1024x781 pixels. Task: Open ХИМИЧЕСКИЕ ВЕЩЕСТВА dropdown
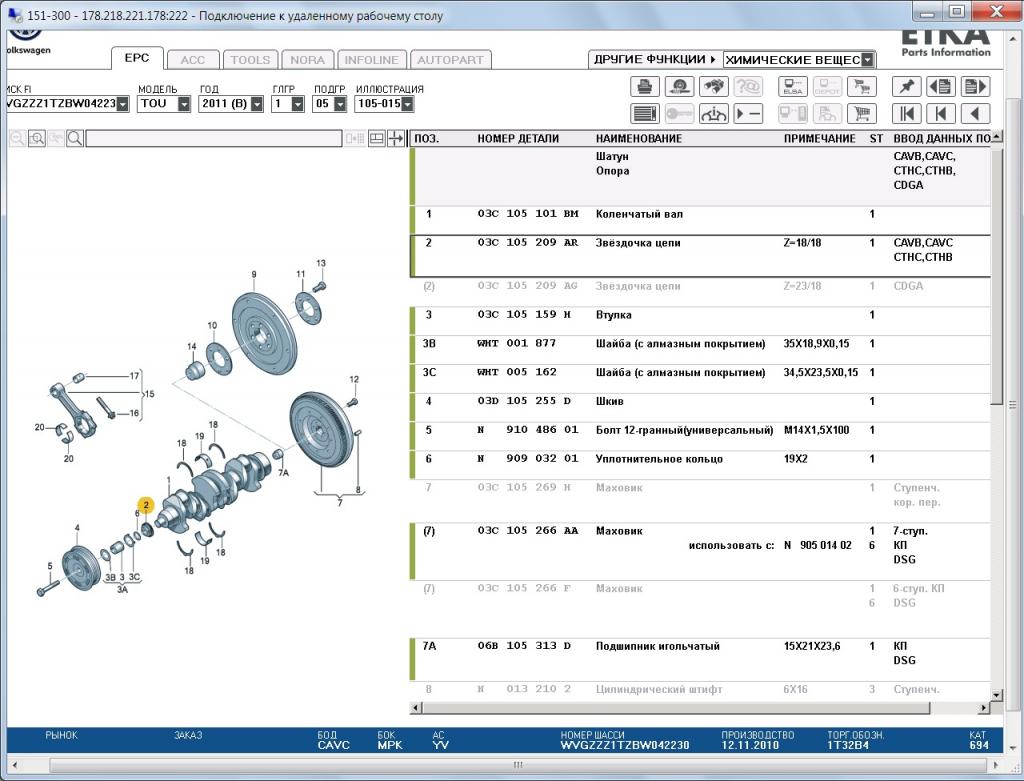[x=867, y=60]
